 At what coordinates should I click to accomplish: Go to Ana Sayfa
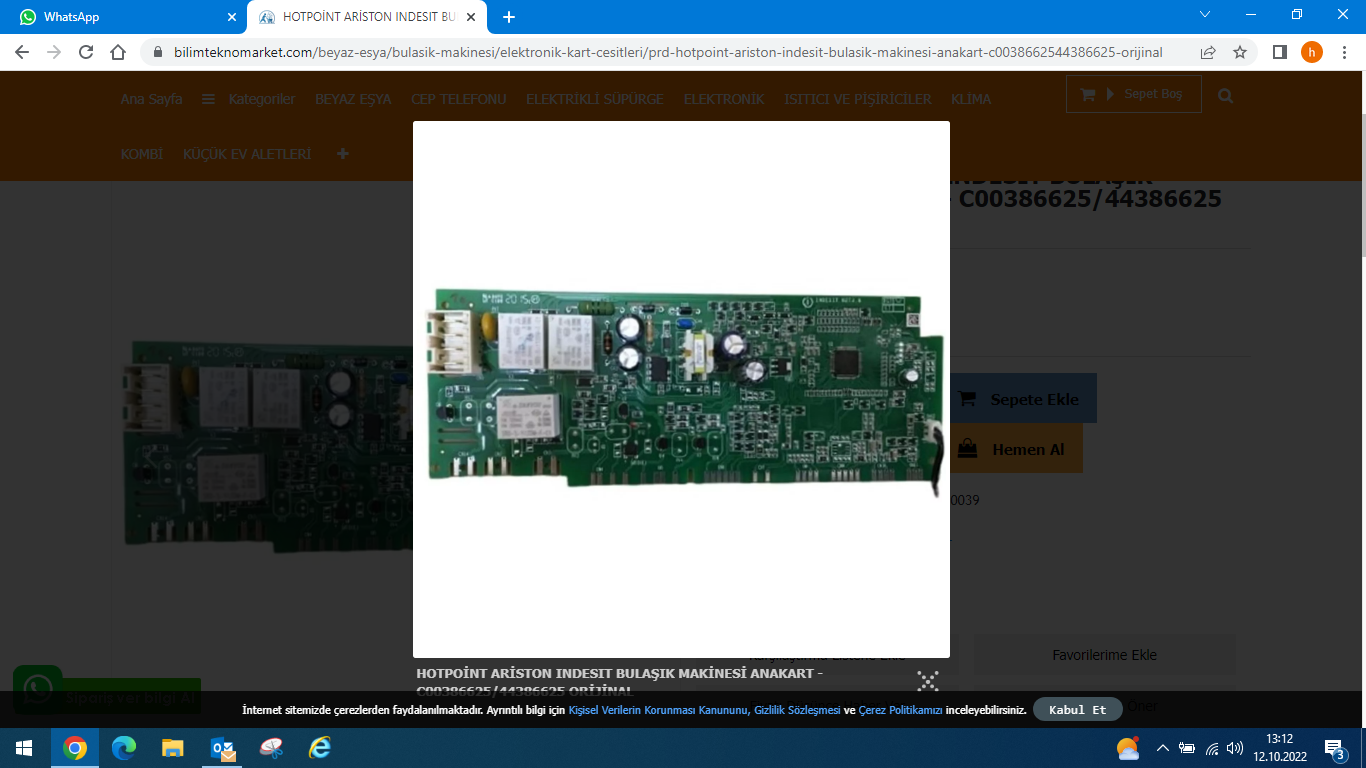[151, 99]
